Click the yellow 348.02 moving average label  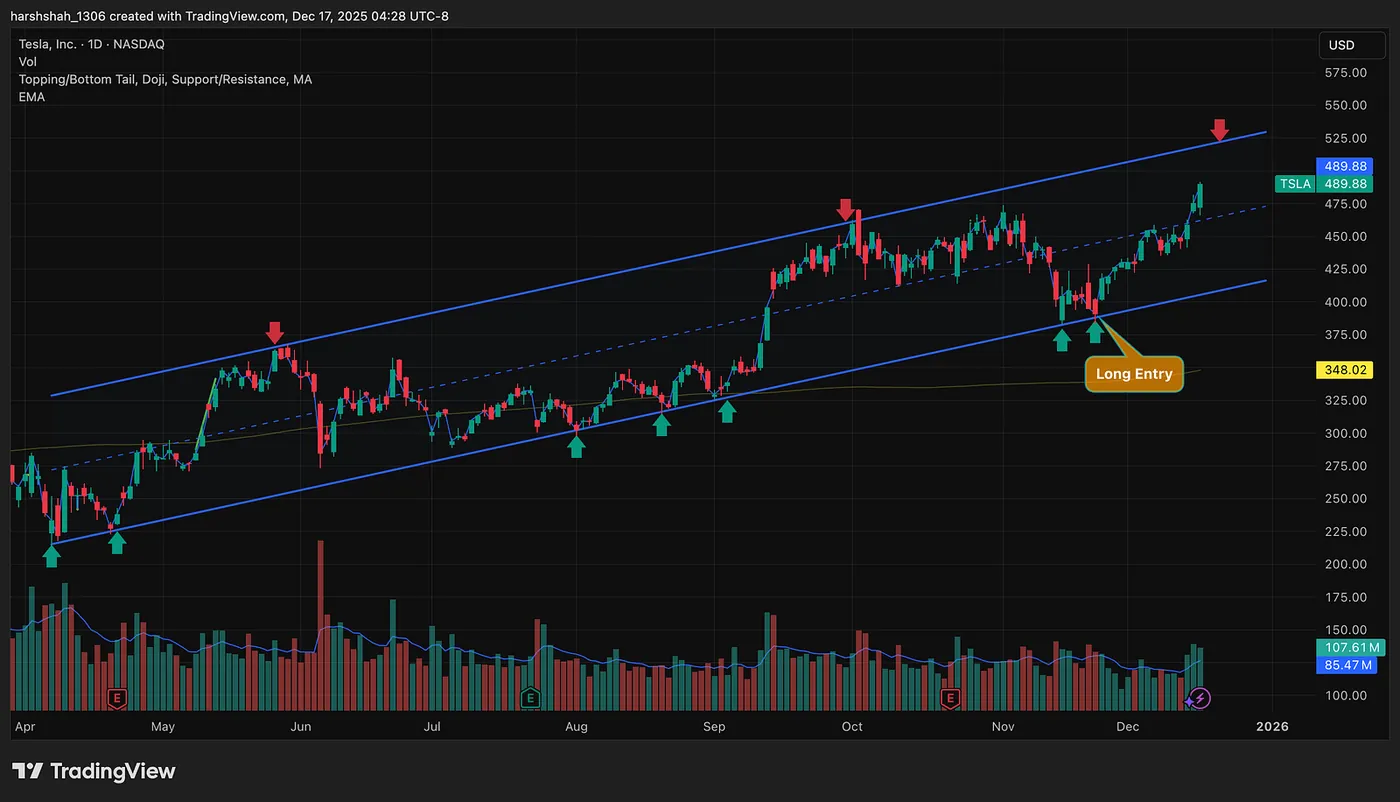tap(1345, 370)
